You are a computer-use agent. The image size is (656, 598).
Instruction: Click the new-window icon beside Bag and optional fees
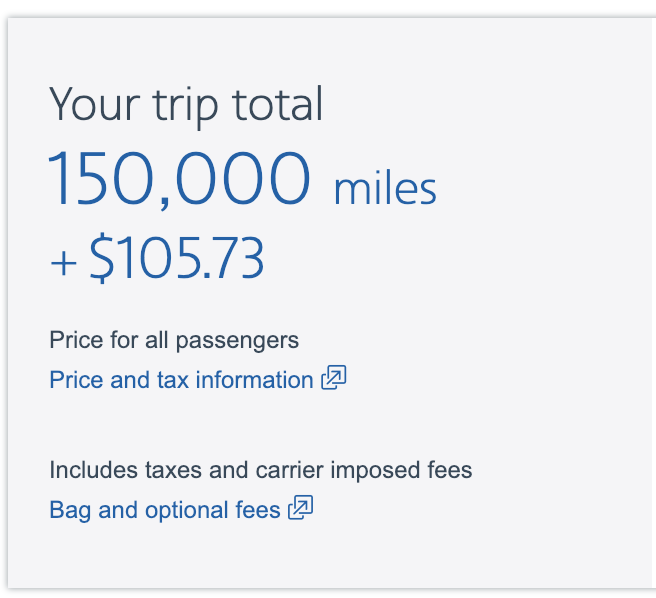pos(300,508)
